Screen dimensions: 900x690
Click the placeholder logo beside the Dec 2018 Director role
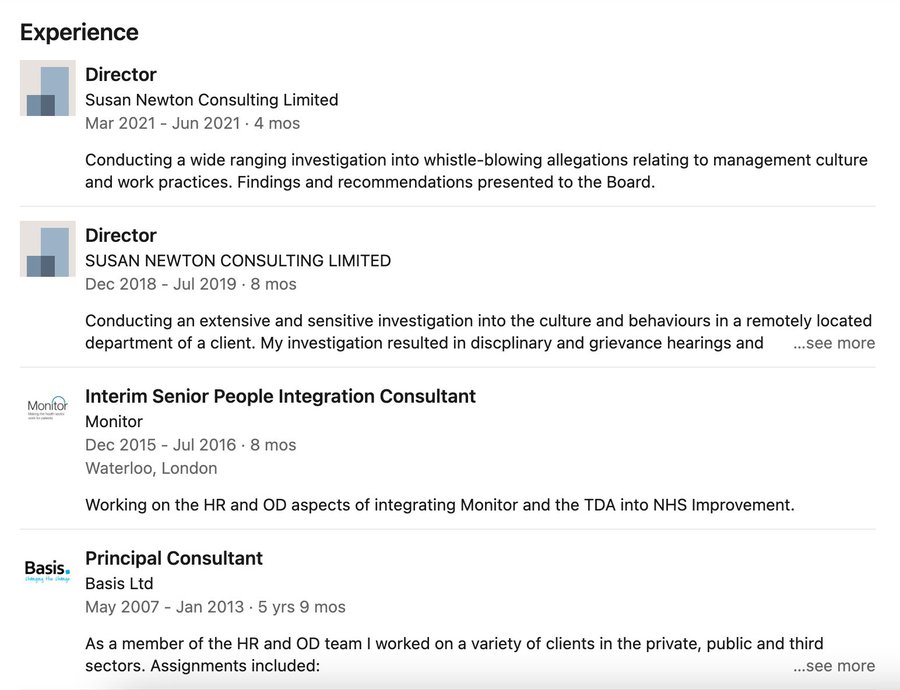pyautogui.click(x=47, y=249)
